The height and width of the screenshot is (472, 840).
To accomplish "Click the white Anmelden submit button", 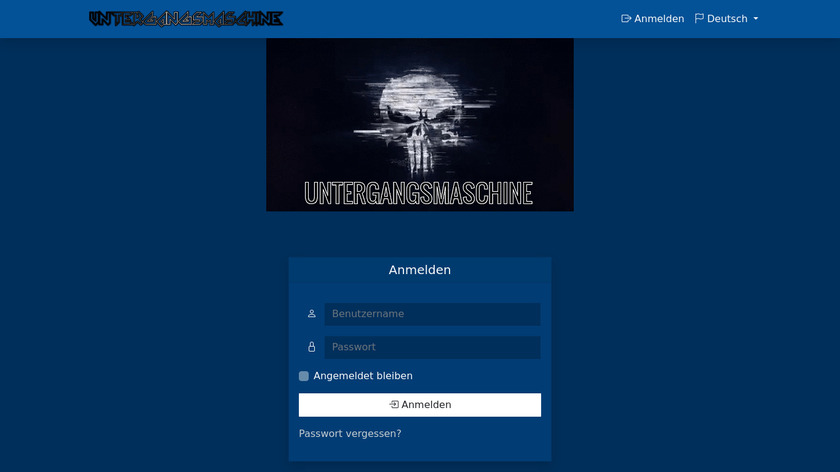I will [420, 405].
